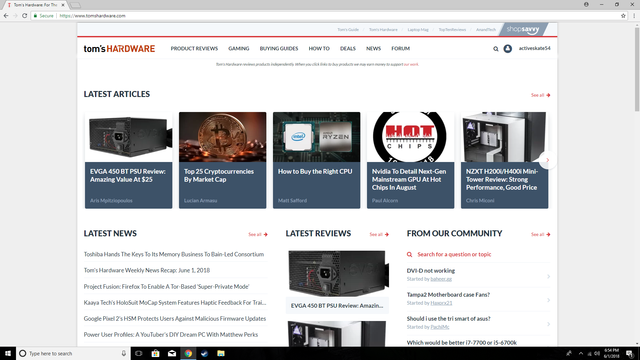The width and height of the screenshot is (640, 360).
Task: Click the 'Type here to search' taskbar box
Action: 73,353
